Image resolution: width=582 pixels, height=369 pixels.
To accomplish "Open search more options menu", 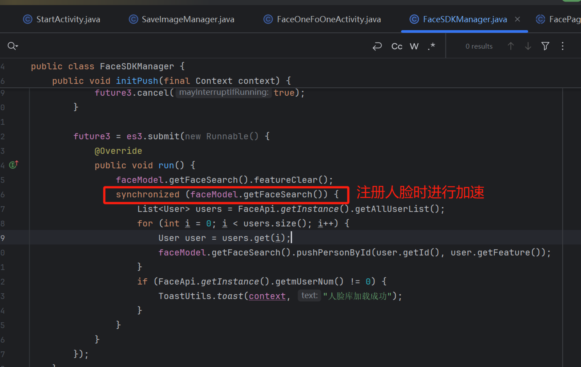I will pyautogui.click(x=563, y=46).
